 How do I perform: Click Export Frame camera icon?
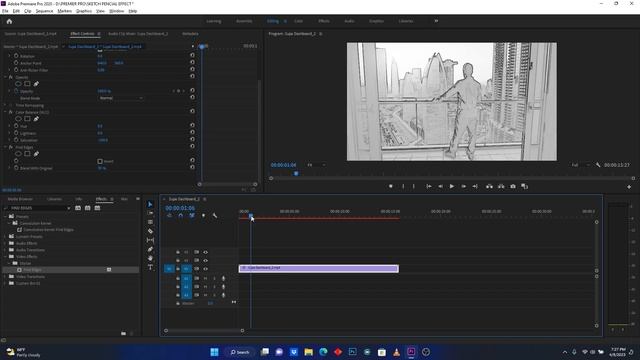click(x=513, y=186)
